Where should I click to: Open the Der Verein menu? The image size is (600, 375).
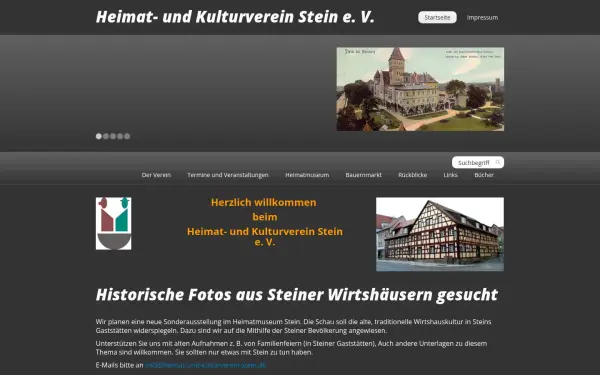click(x=156, y=175)
